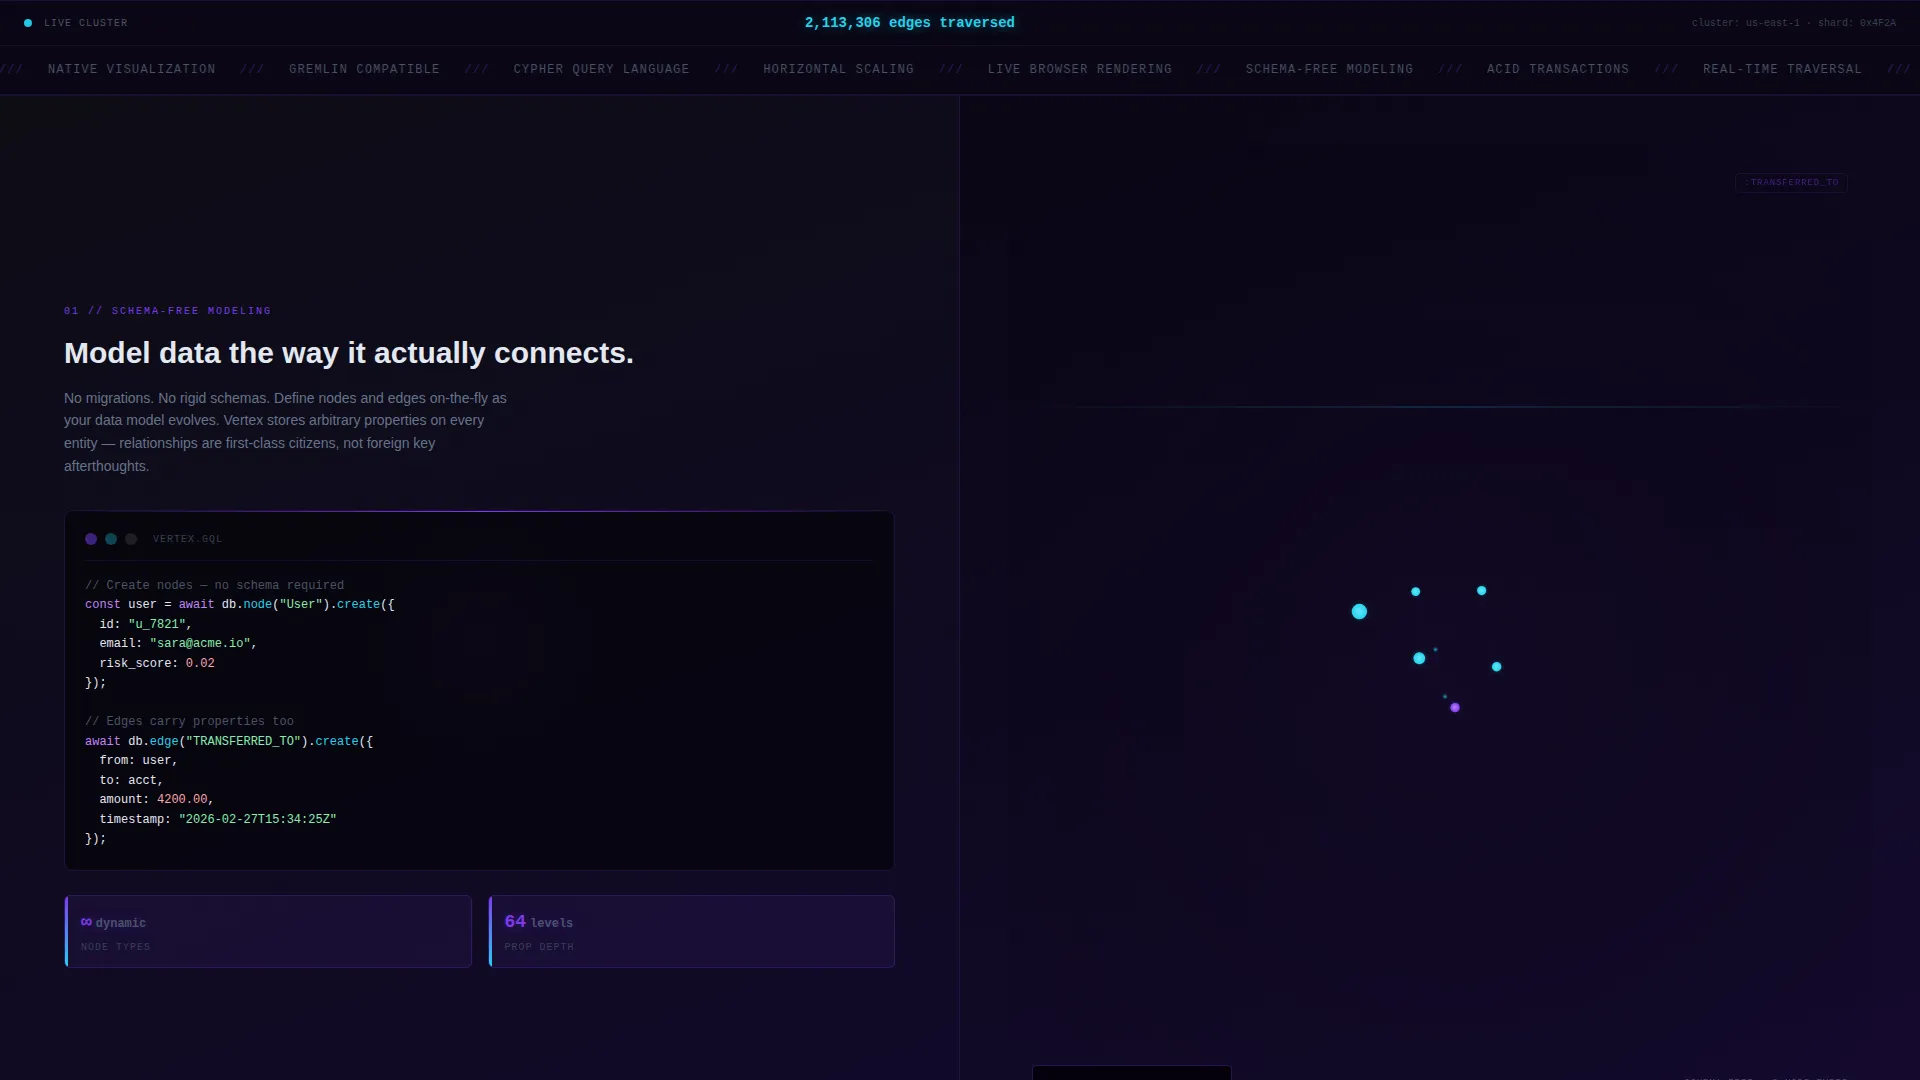Click the 2,113,306 edges traversed counter
This screenshot has width=1920, height=1080.
tap(910, 23)
